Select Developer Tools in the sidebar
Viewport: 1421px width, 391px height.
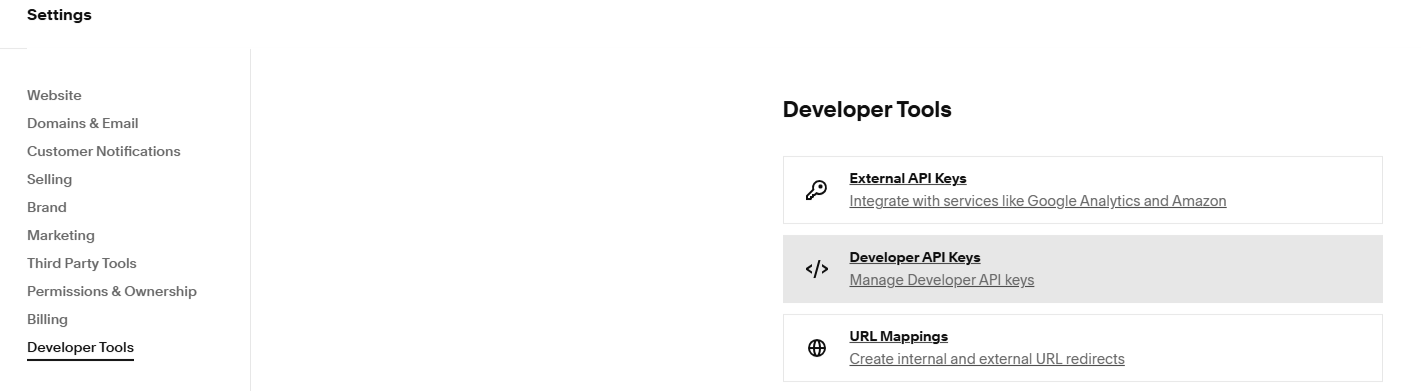click(x=80, y=347)
